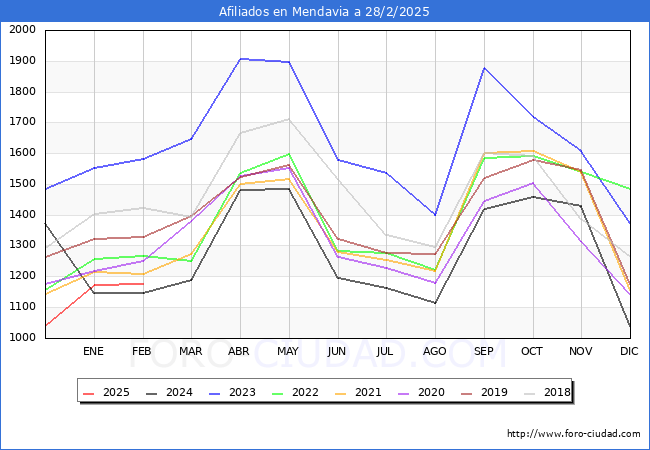This screenshot has width=650, height=450.
Task: Click the 1700 y-axis value
Action: pos(22,122)
